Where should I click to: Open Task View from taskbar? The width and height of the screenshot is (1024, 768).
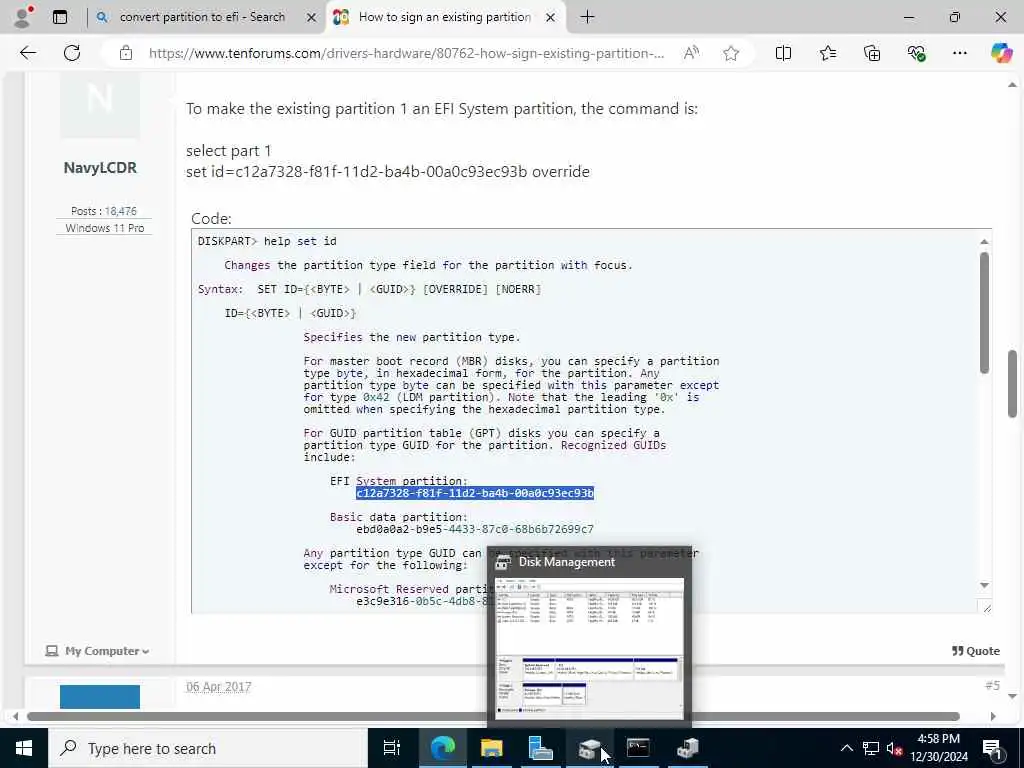392,748
